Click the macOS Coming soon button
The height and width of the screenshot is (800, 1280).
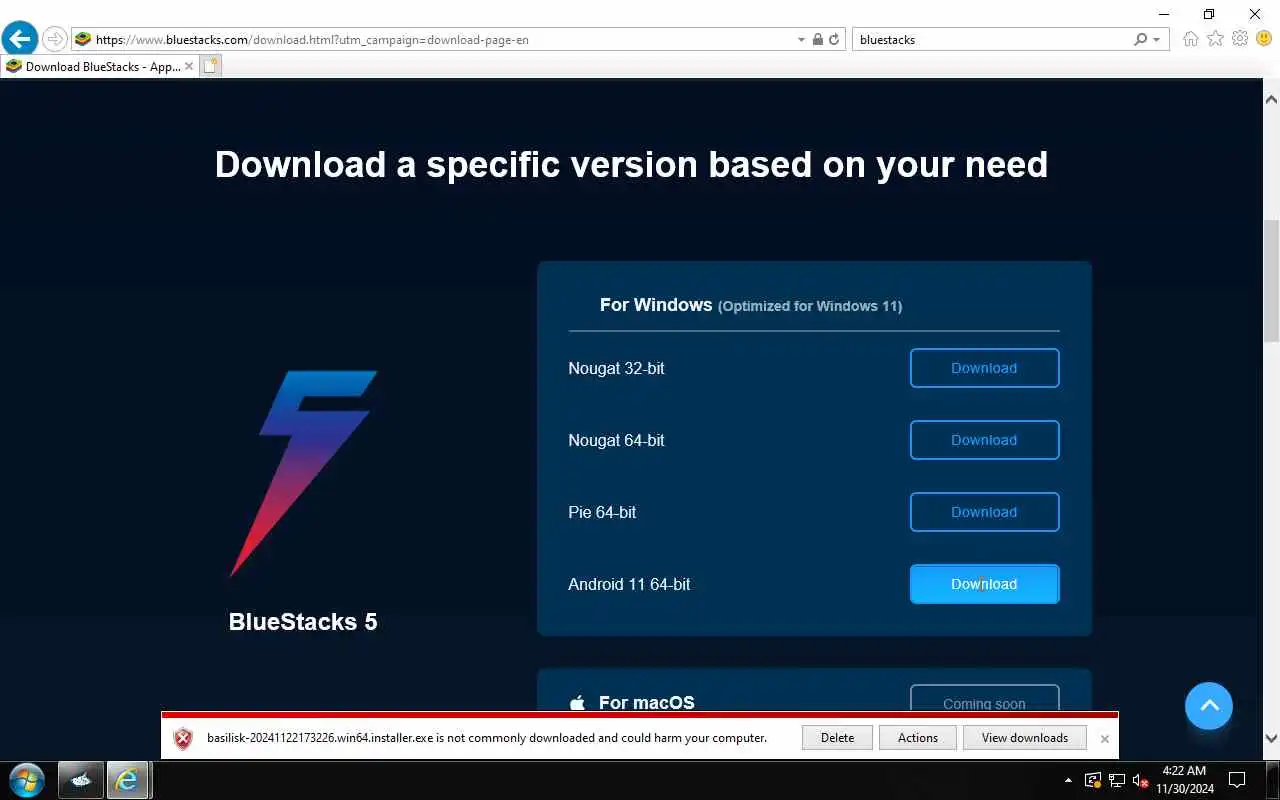pyautogui.click(x=984, y=699)
